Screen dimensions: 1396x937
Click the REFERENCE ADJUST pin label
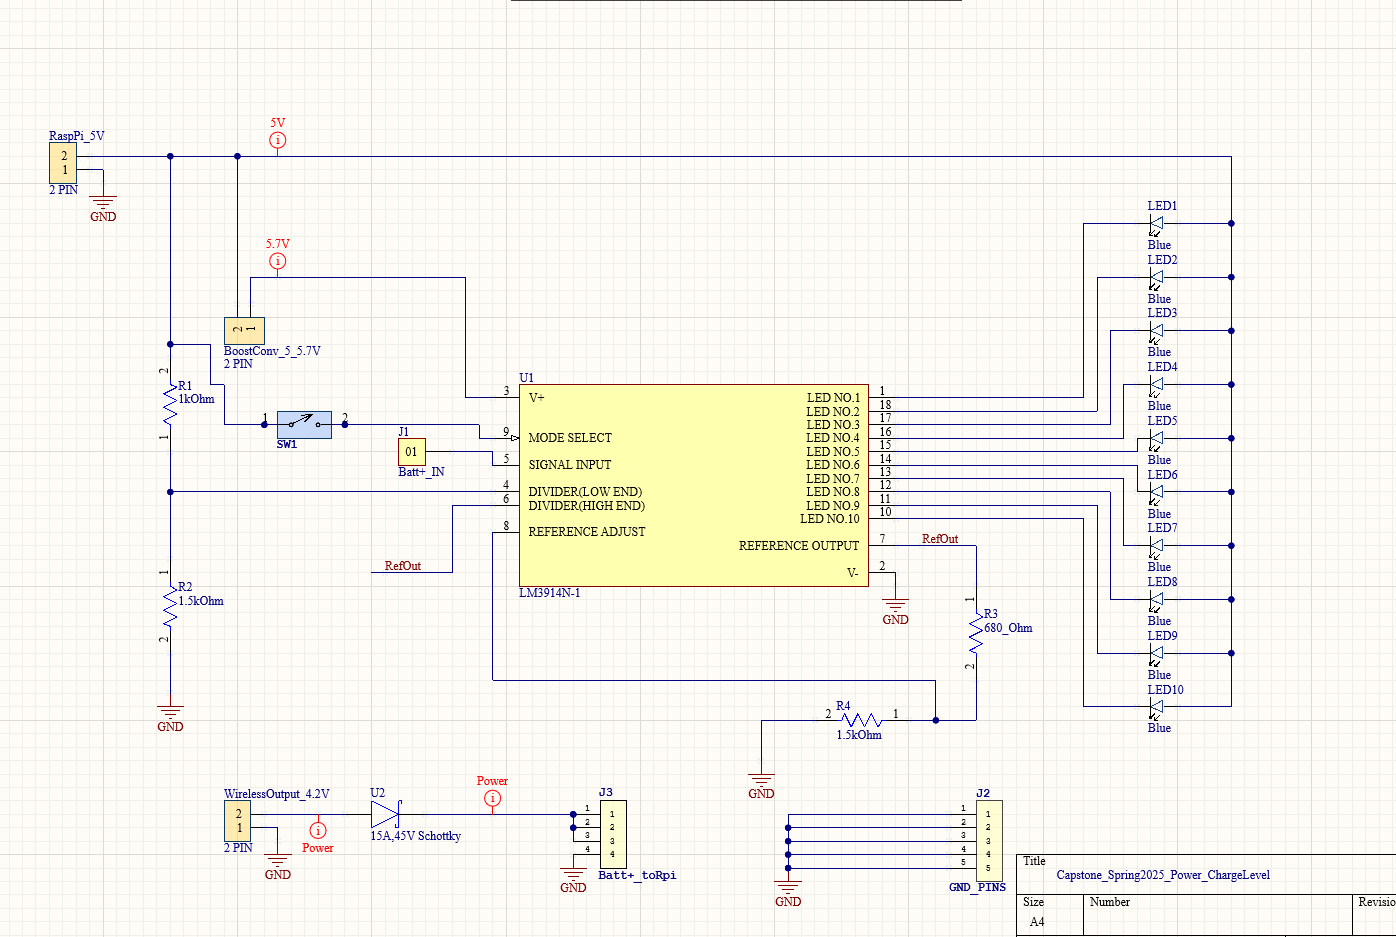587,532
